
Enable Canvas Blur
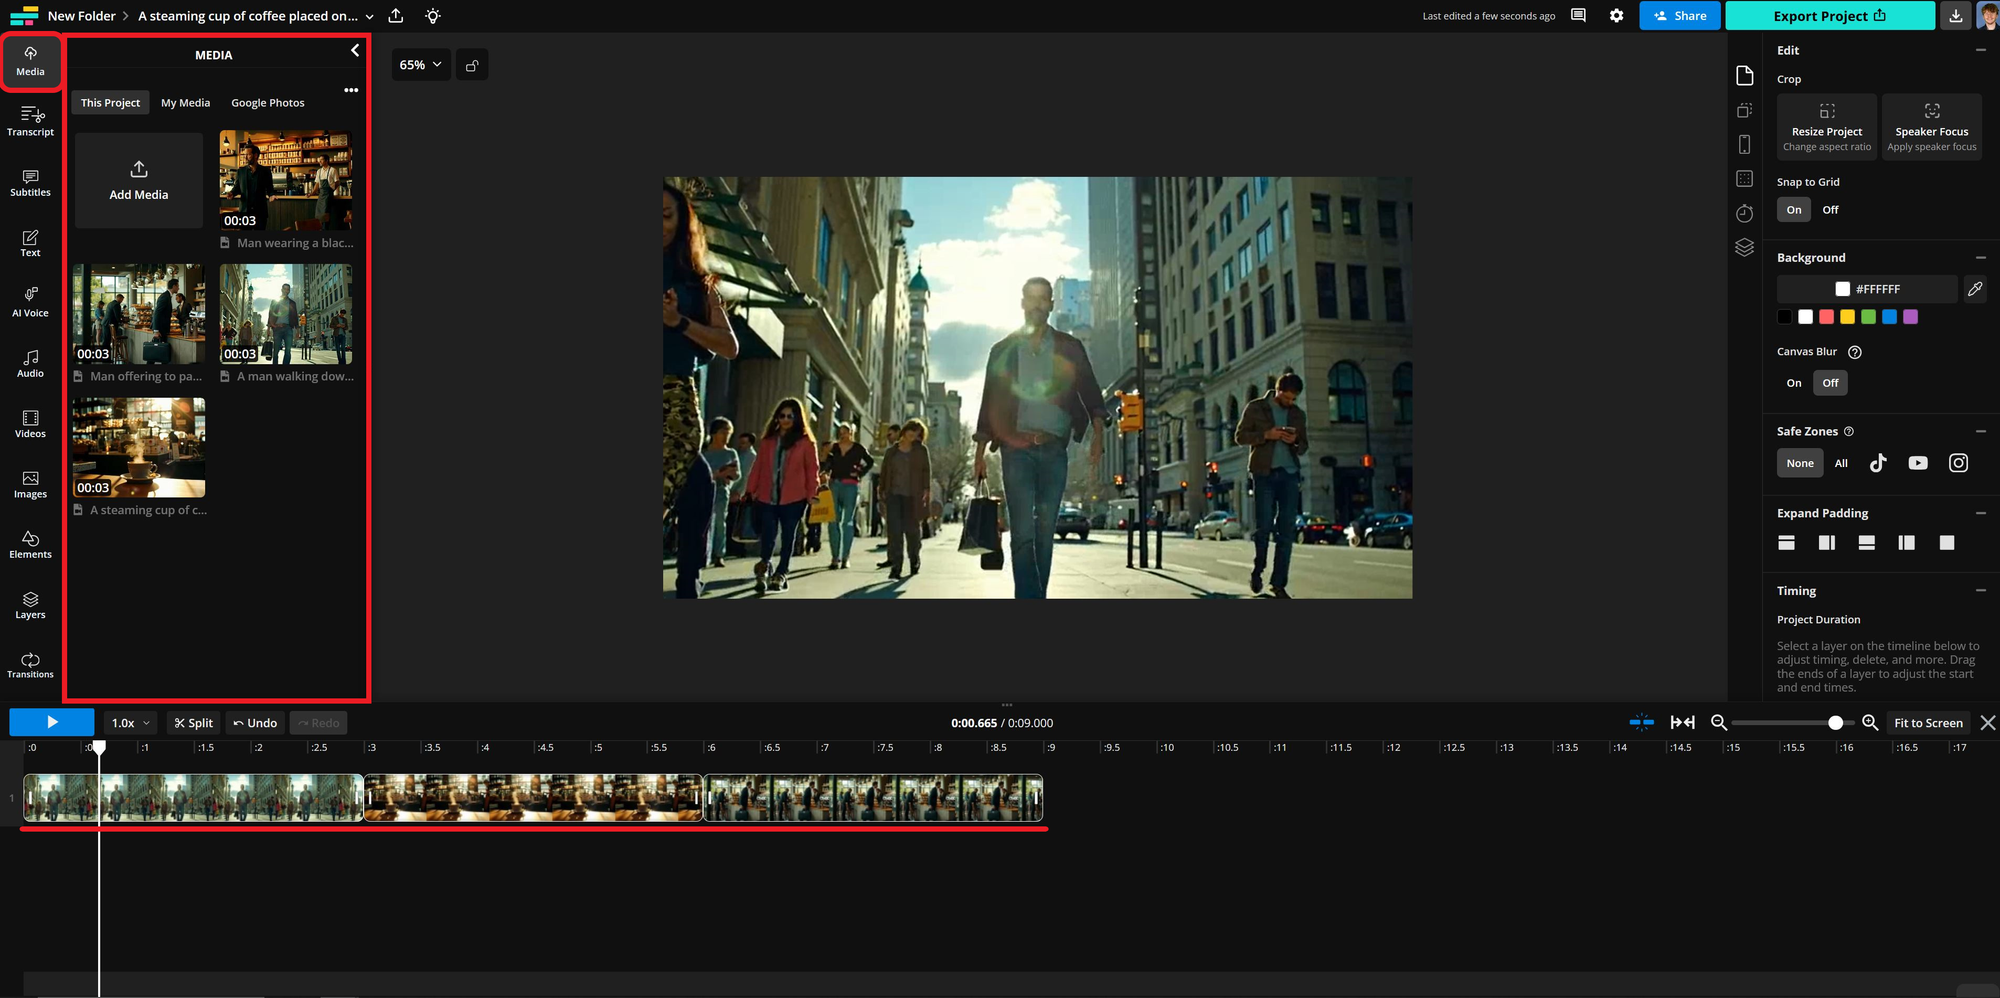(1793, 382)
